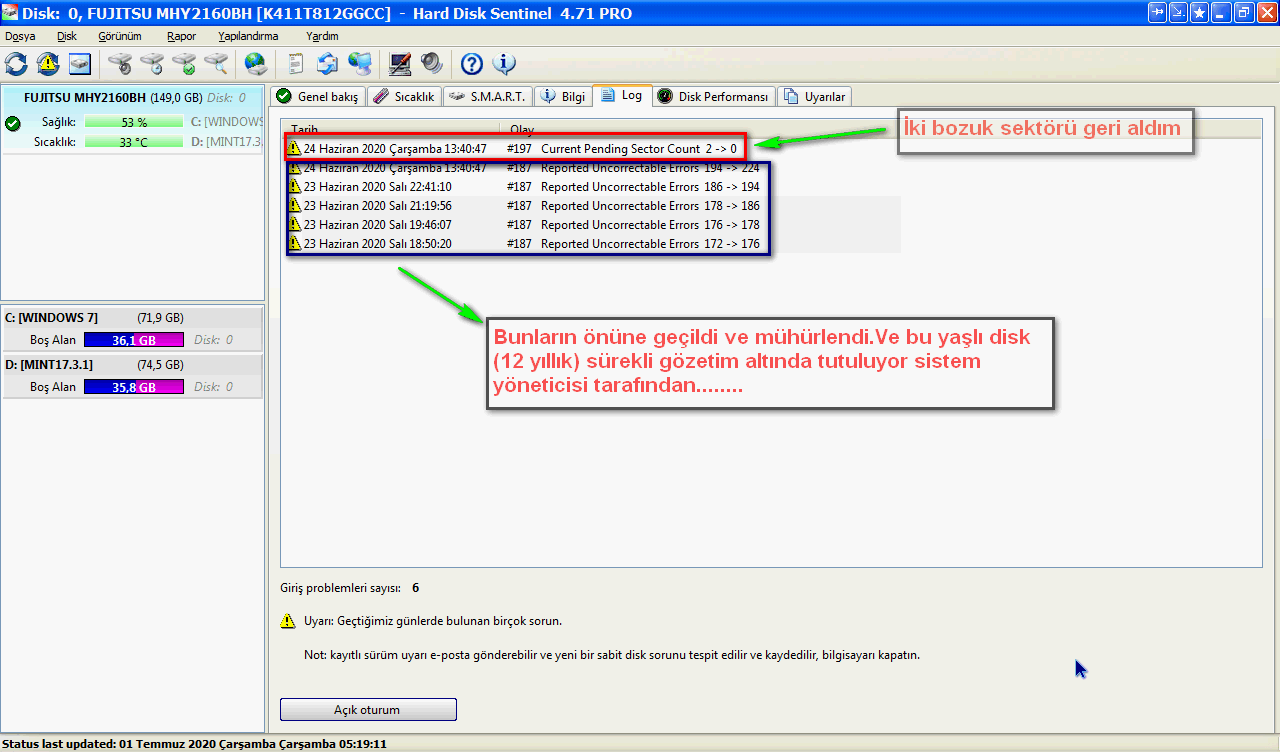Open the S.M.A.R.T. tab
Image resolution: width=1280 pixels, height=752 pixels.
click(488, 97)
